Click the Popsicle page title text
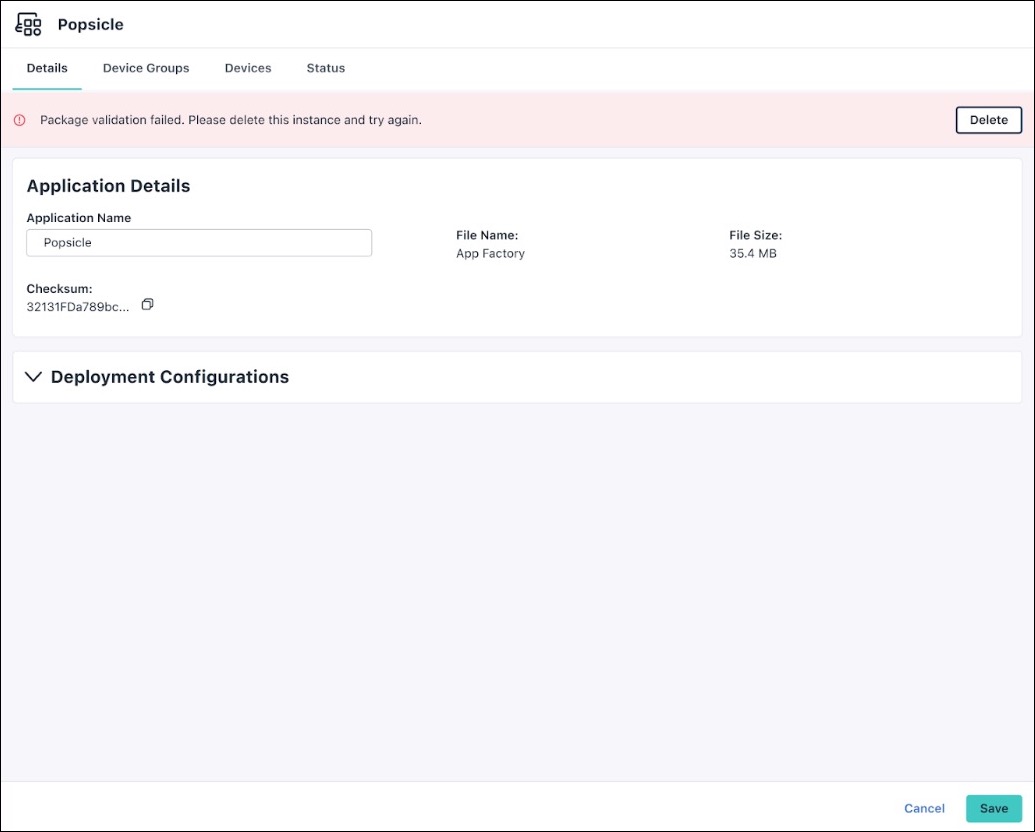This screenshot has height=832, width=1035. [91, 24]
